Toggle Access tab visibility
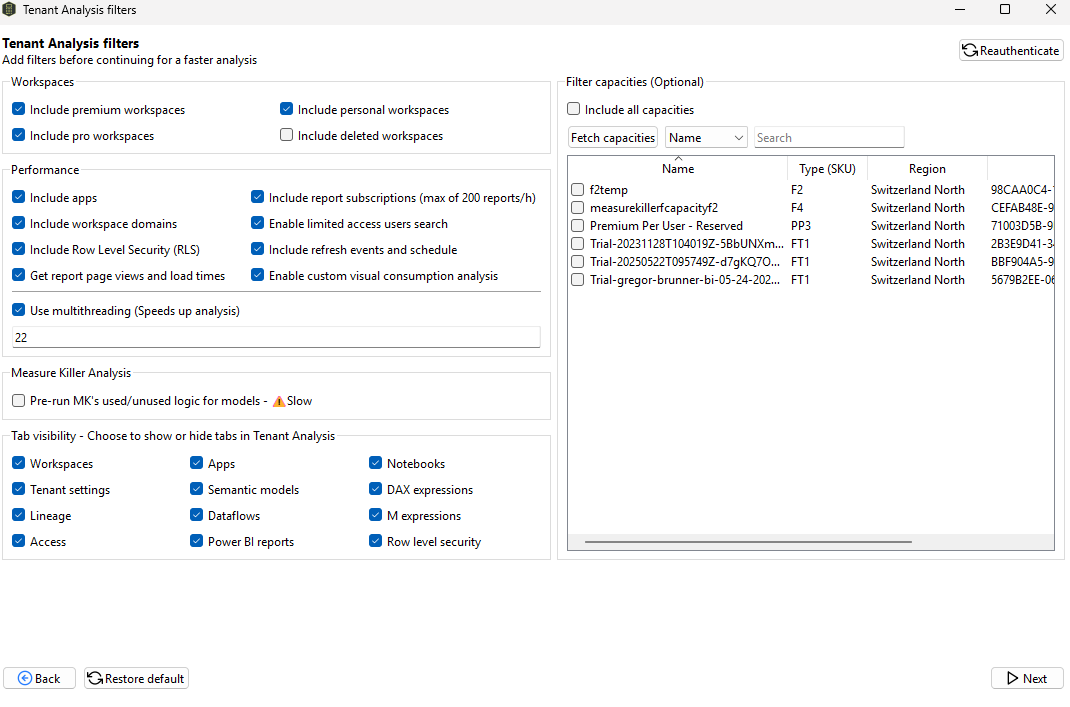The height and width of the screenshot is (707, 1070). click(18, 540)
